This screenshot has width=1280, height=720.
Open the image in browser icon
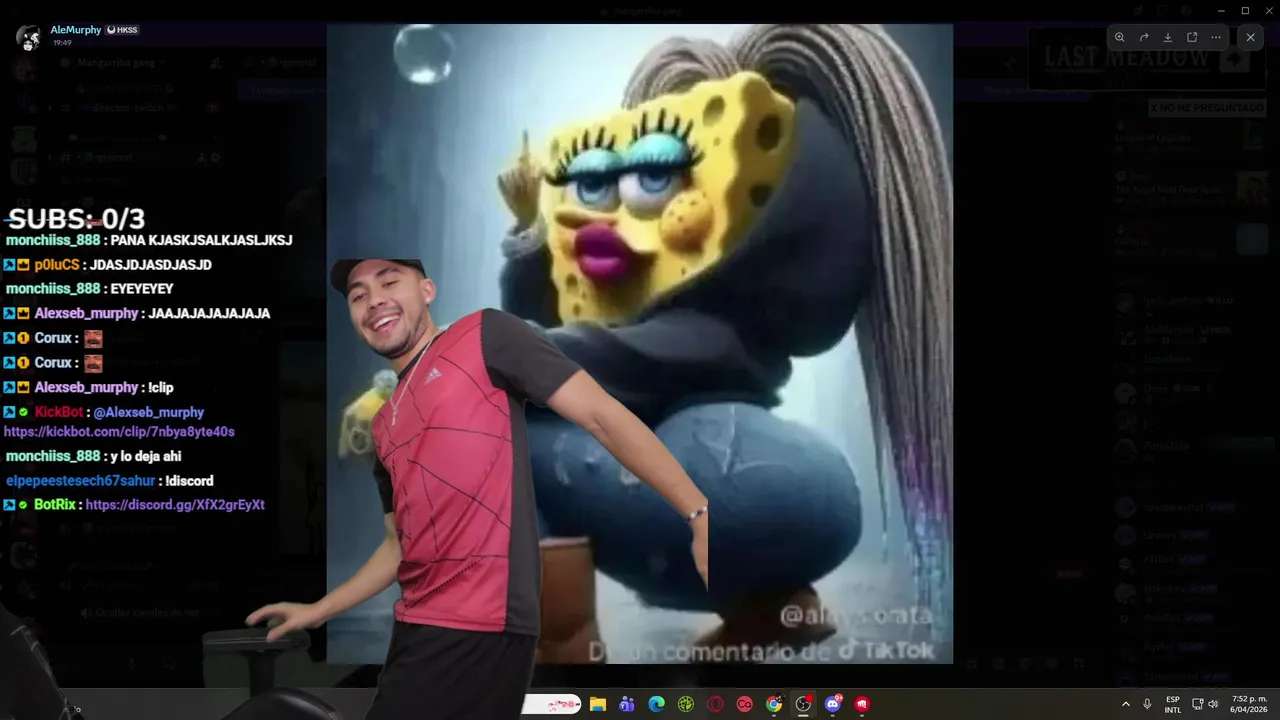coord(1192,37)
